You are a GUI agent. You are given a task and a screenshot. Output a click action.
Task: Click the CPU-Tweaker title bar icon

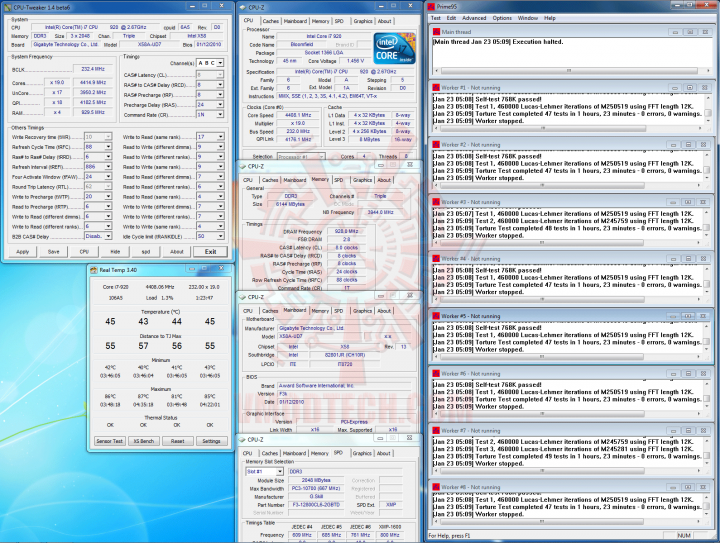click(x=10, y=6)
